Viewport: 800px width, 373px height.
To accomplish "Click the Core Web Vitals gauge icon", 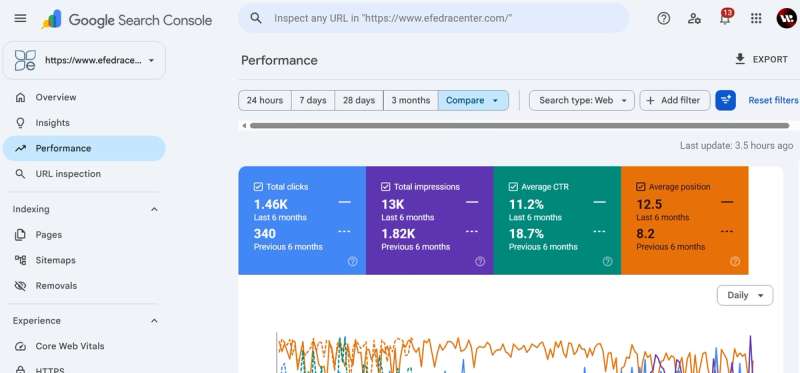I will pyautogui.click(x=20, y=346).
